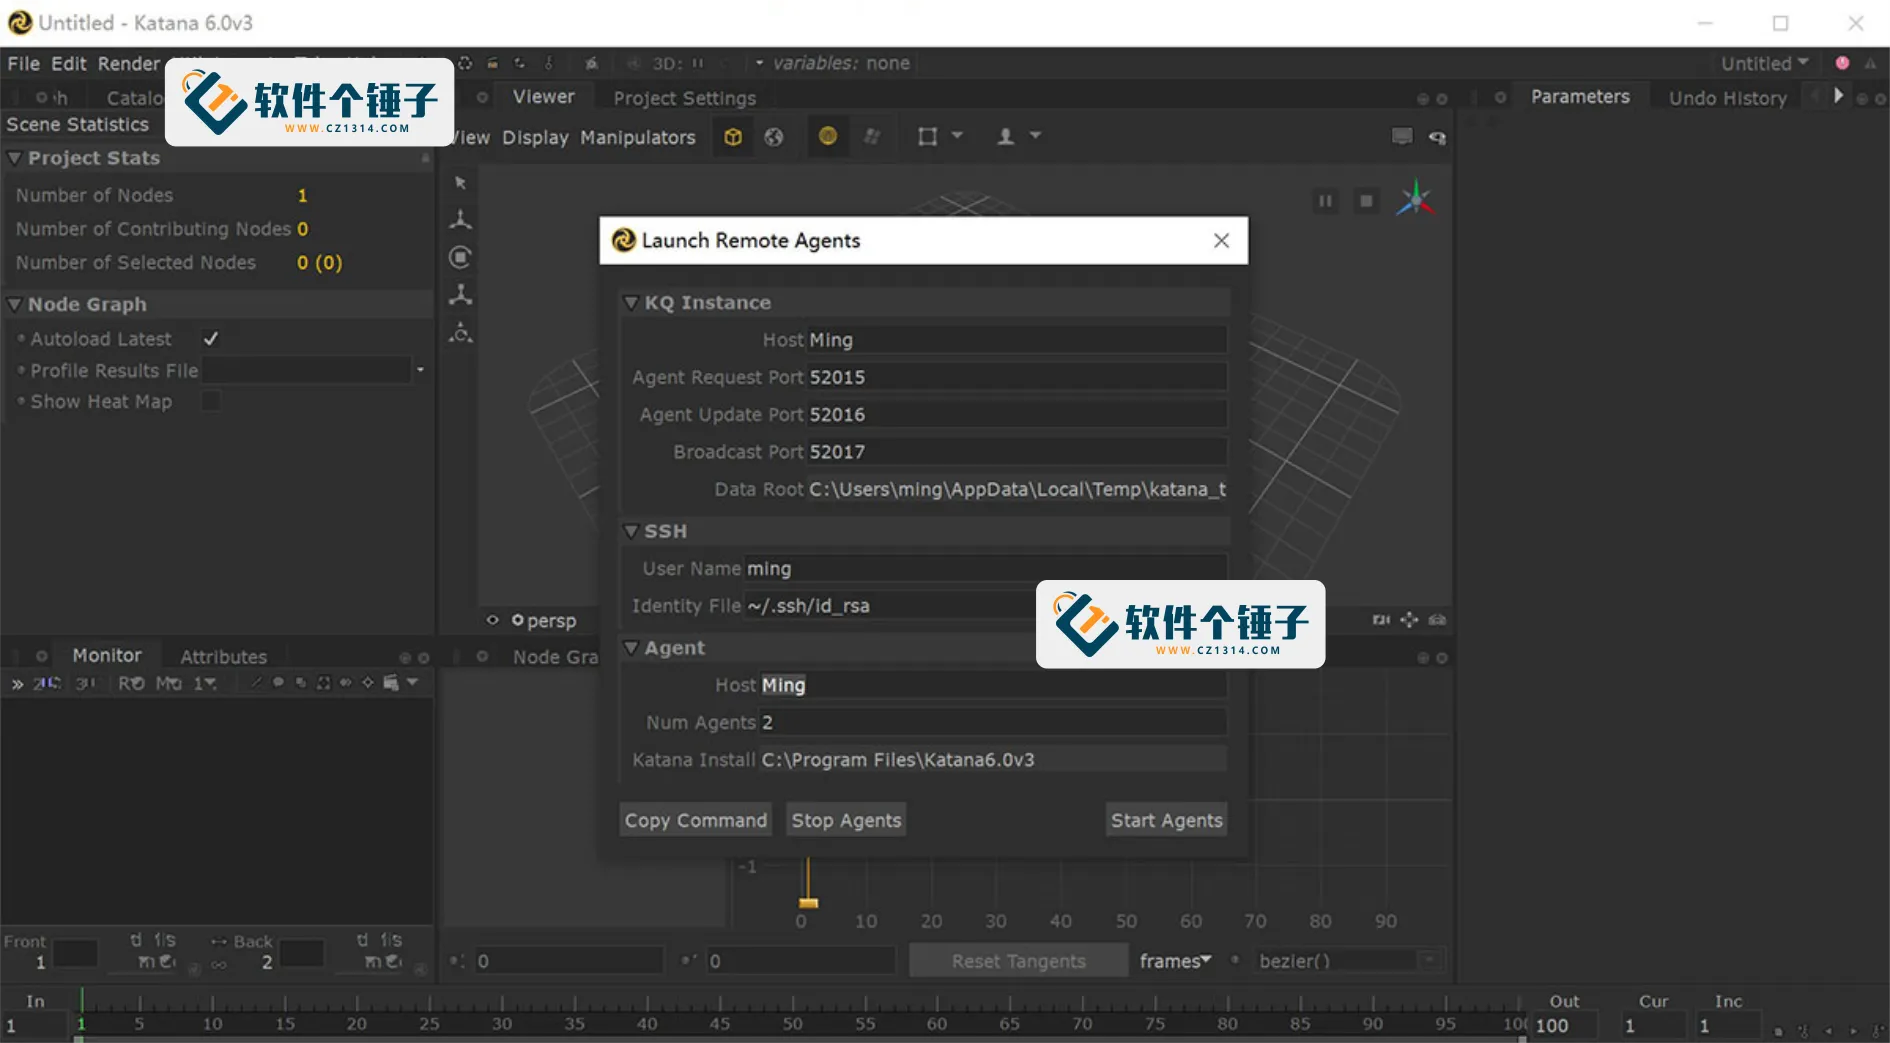Select the Parameters tab

coord(1580,96)
